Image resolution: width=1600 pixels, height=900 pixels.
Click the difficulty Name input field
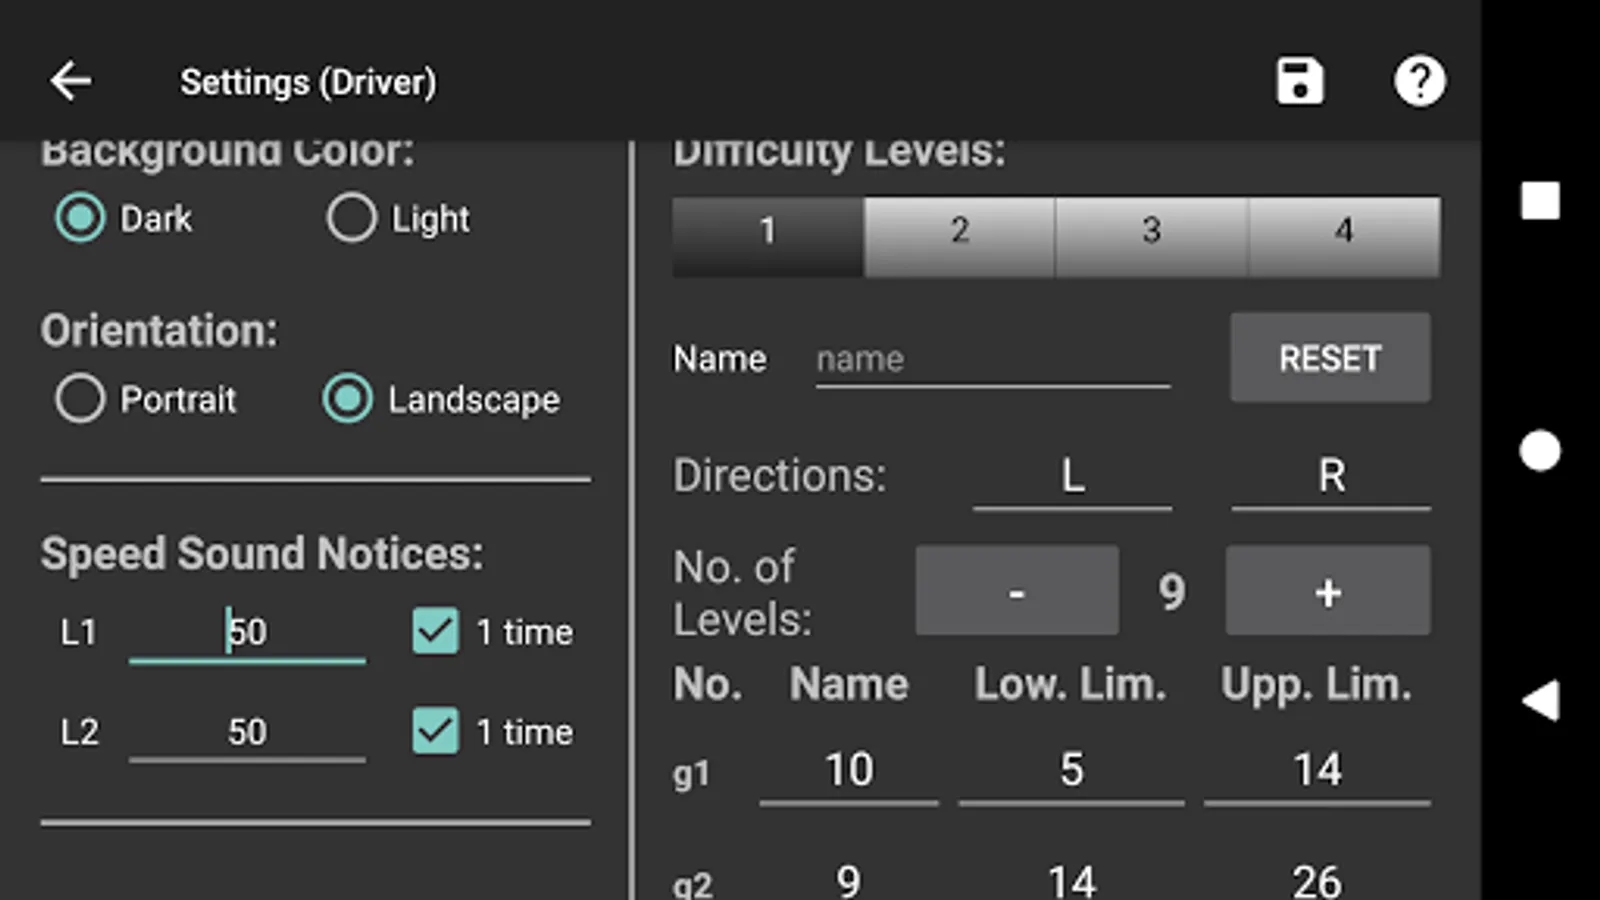992,359
